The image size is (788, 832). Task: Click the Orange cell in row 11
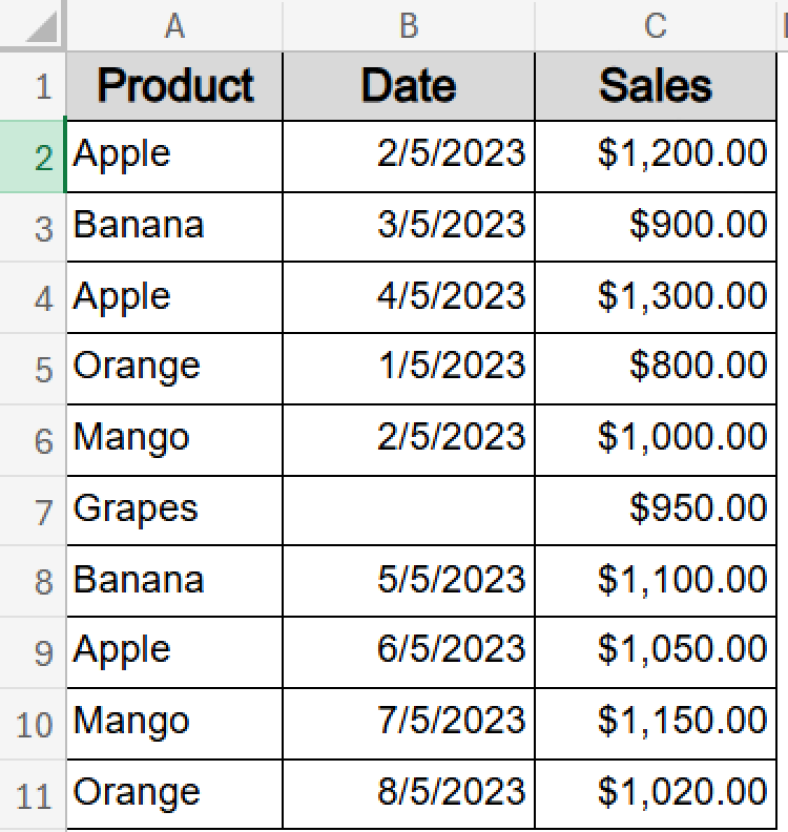click(x=174, y=792)
